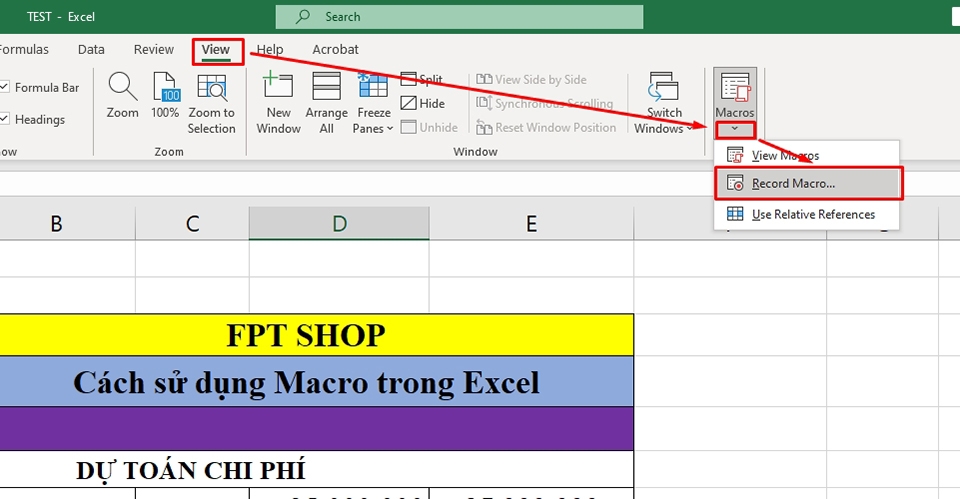960x499 pixels.
Task: Click the 'DỰ TOÁN CHI PHÍ' cell
Action: (x=317, y=470)
